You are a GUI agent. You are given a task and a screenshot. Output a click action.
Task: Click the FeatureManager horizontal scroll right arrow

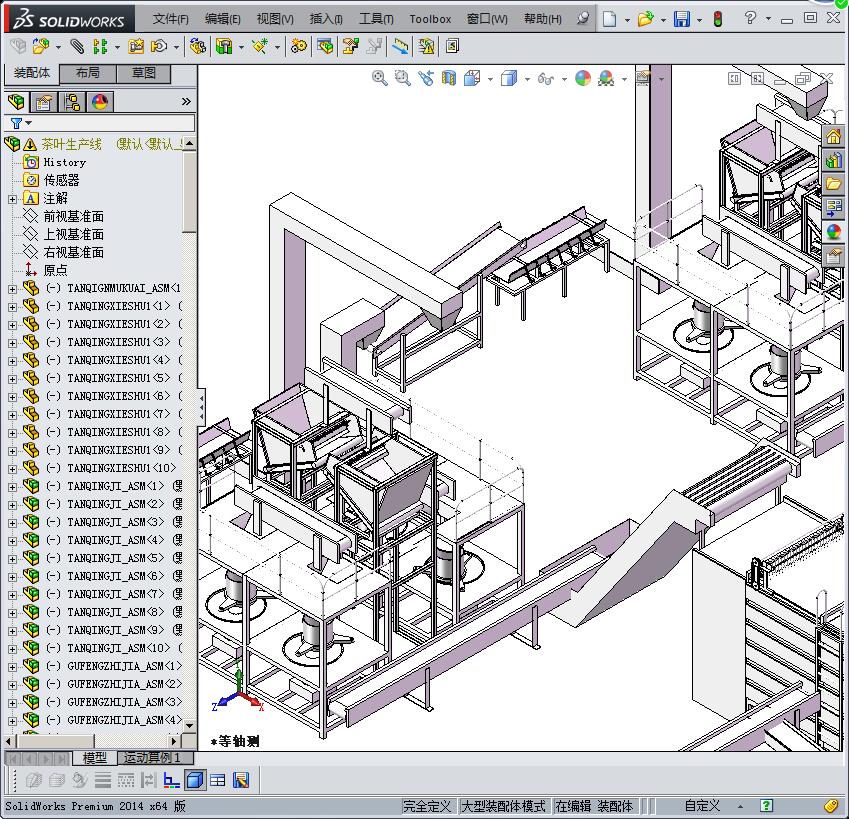173,741
